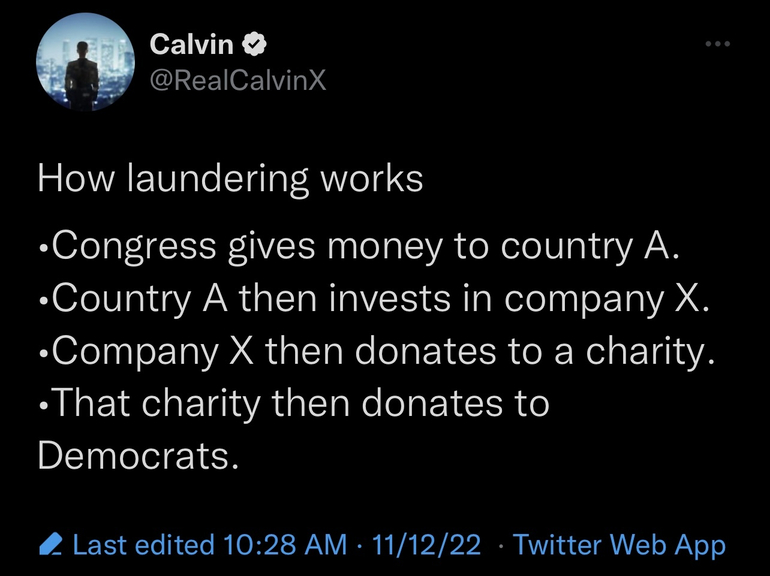Click the Congress gives money line
Viewport: 770px width, 576px height.
pyautogui.click(x=360, y=246)
